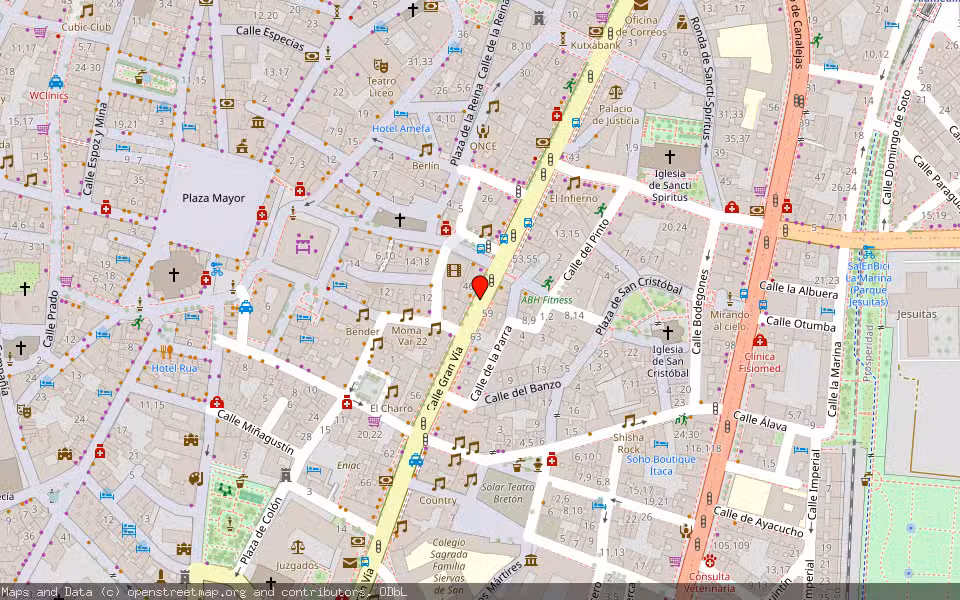The width and height of the screenshot is (960, 600).
Task: Select the Calle de la Parra label
Action: [491, 362]
